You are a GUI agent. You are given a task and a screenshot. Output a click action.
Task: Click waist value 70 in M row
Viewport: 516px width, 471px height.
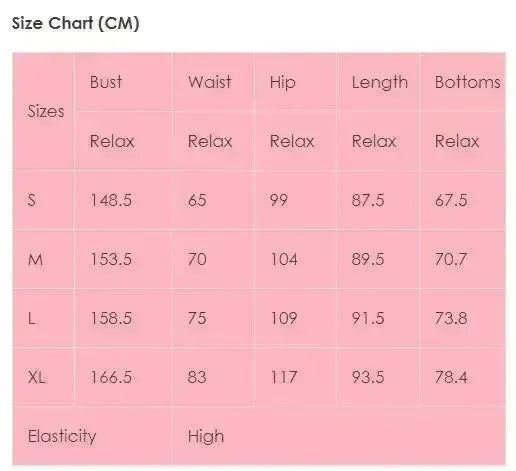coord(197,259)
